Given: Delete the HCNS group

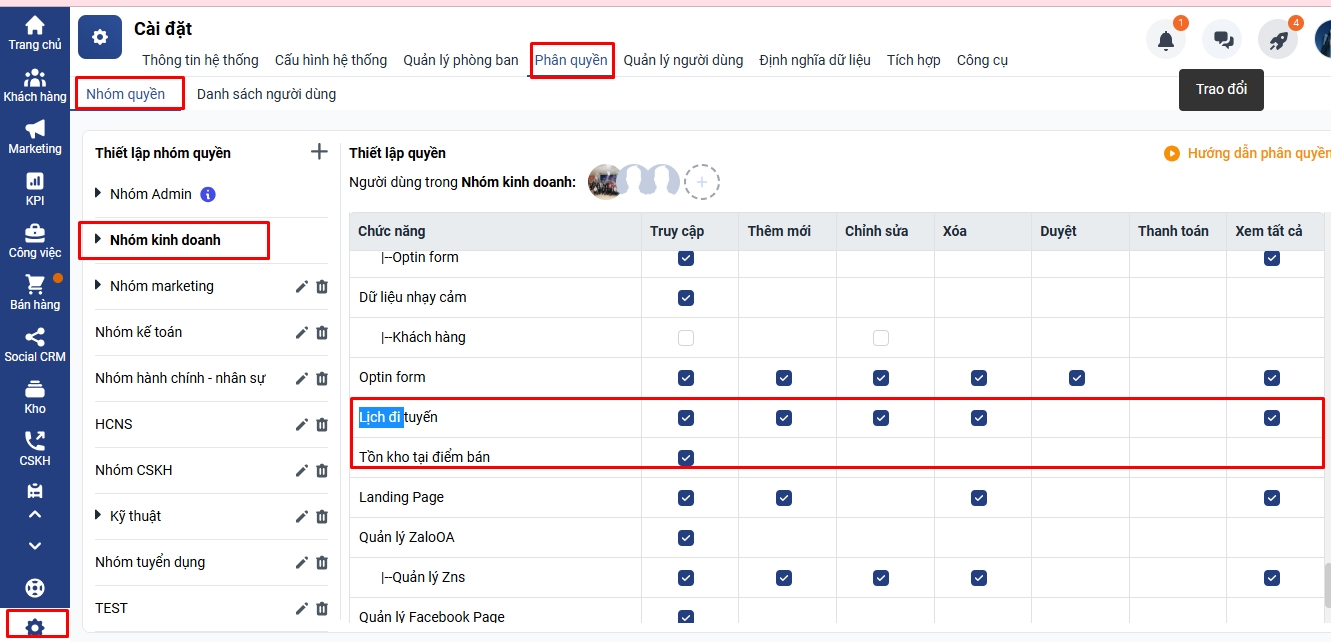Looking at the screenshot, I should [x=322, y=425].
